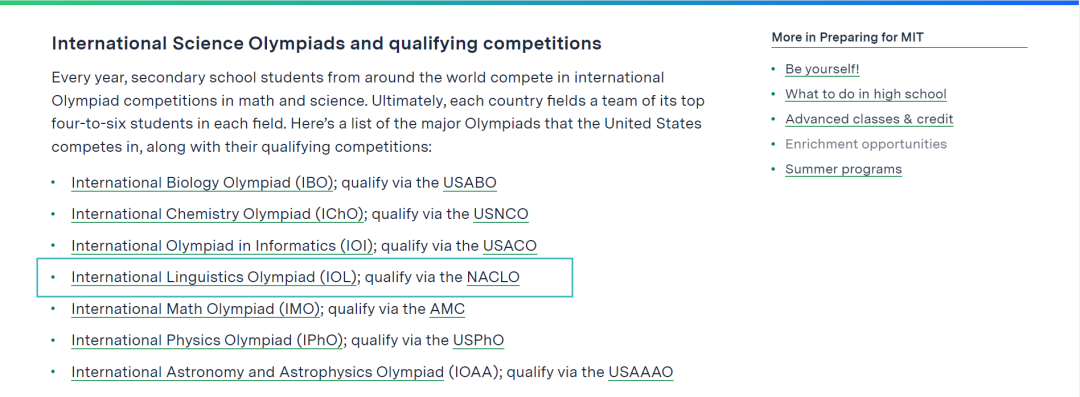The image size is (1080, 397).
Task: Open the 'Be yourself!' sidebar link
Action: (822, 69)
